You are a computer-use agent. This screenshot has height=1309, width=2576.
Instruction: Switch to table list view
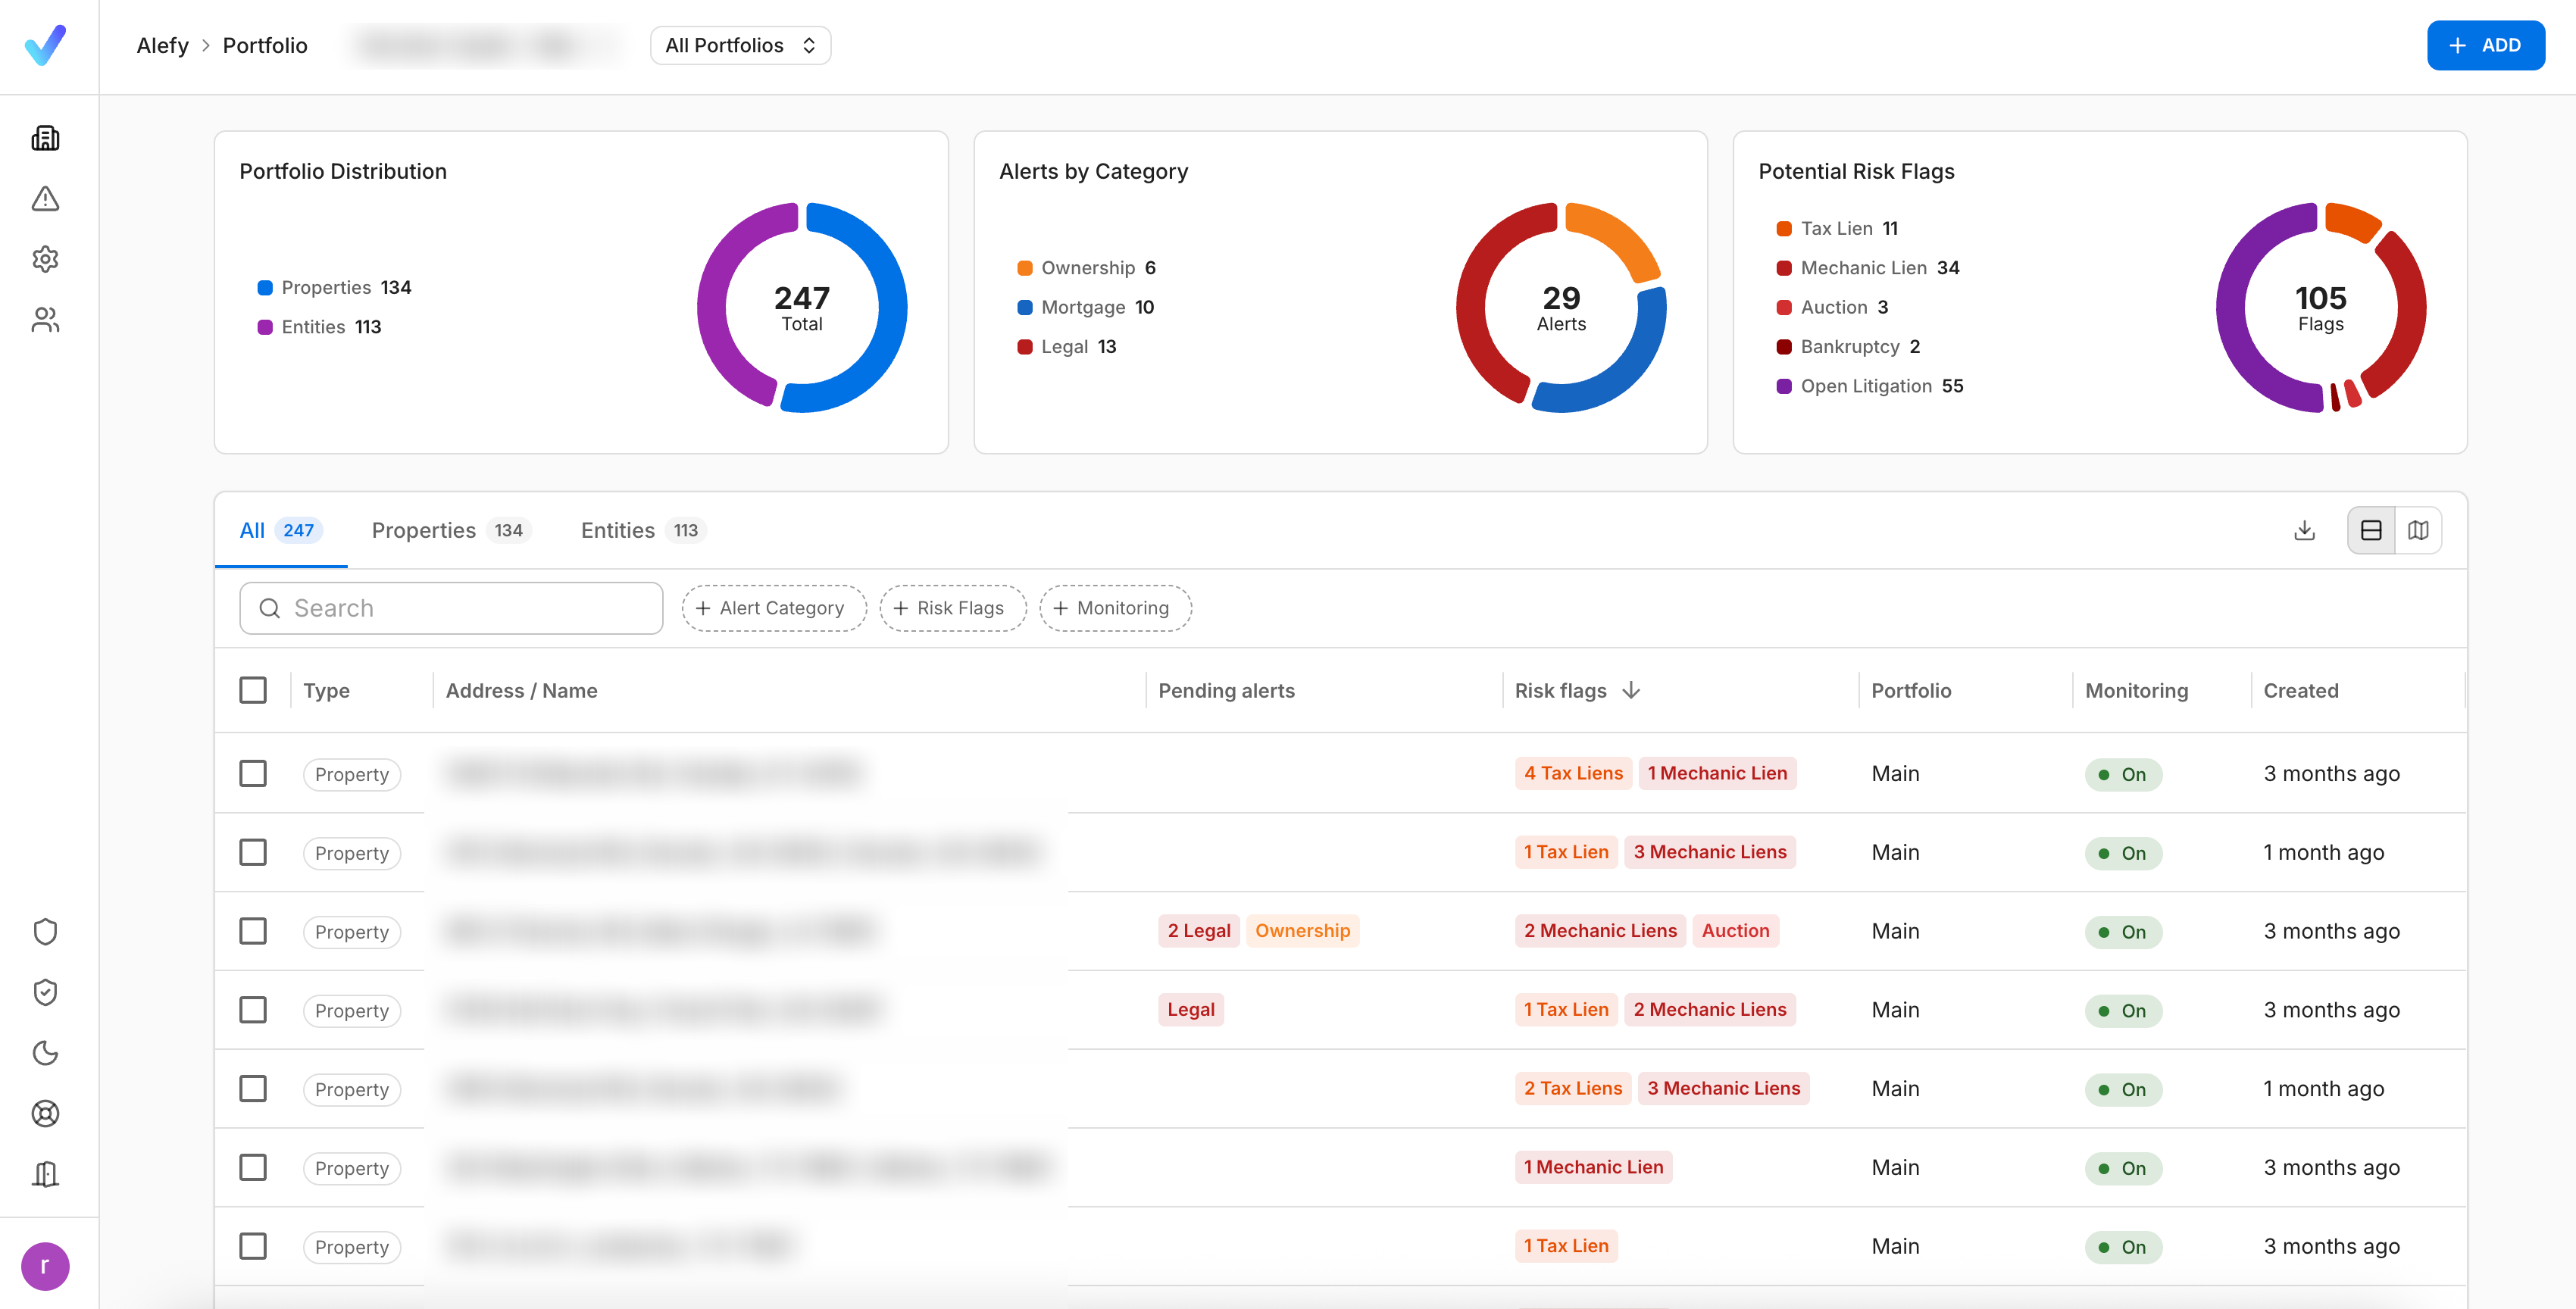point(2371,530)
